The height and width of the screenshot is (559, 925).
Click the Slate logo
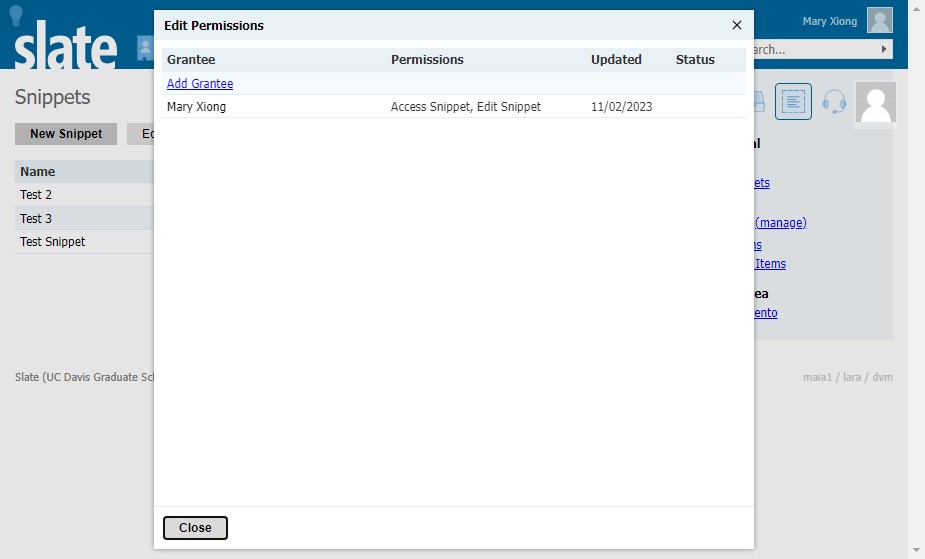65,46
